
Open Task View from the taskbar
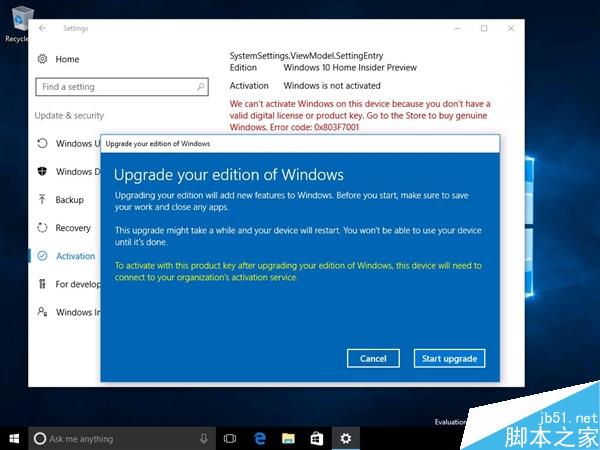(x=230, y=439)
